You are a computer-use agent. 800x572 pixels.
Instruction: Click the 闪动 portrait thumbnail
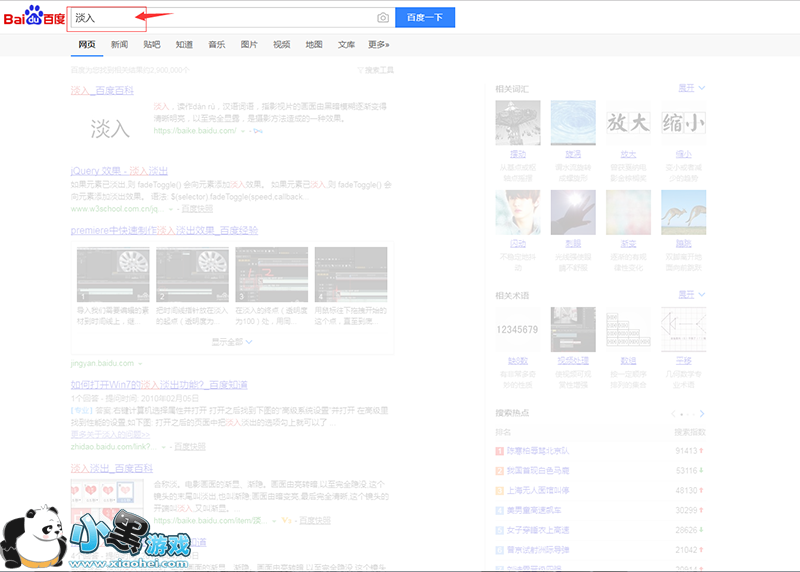(518, 212)
